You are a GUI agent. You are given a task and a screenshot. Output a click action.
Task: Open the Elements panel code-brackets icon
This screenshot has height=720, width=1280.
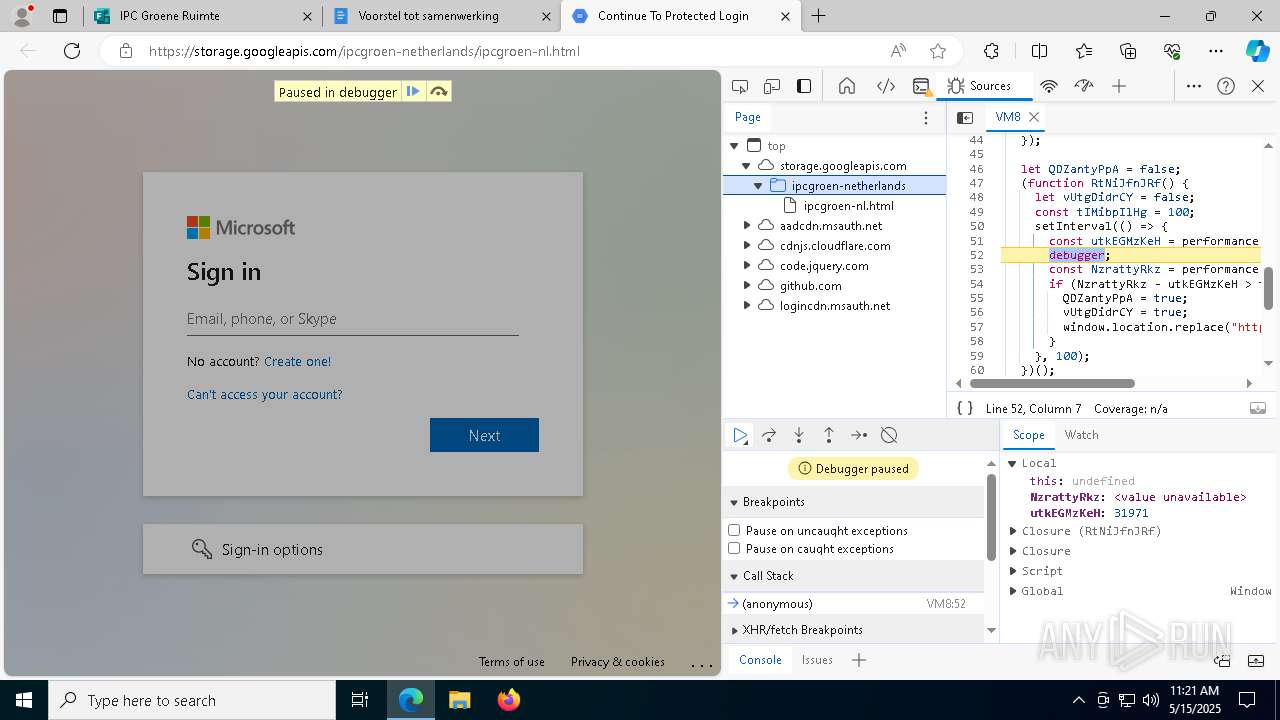click(x=885, y=86)
